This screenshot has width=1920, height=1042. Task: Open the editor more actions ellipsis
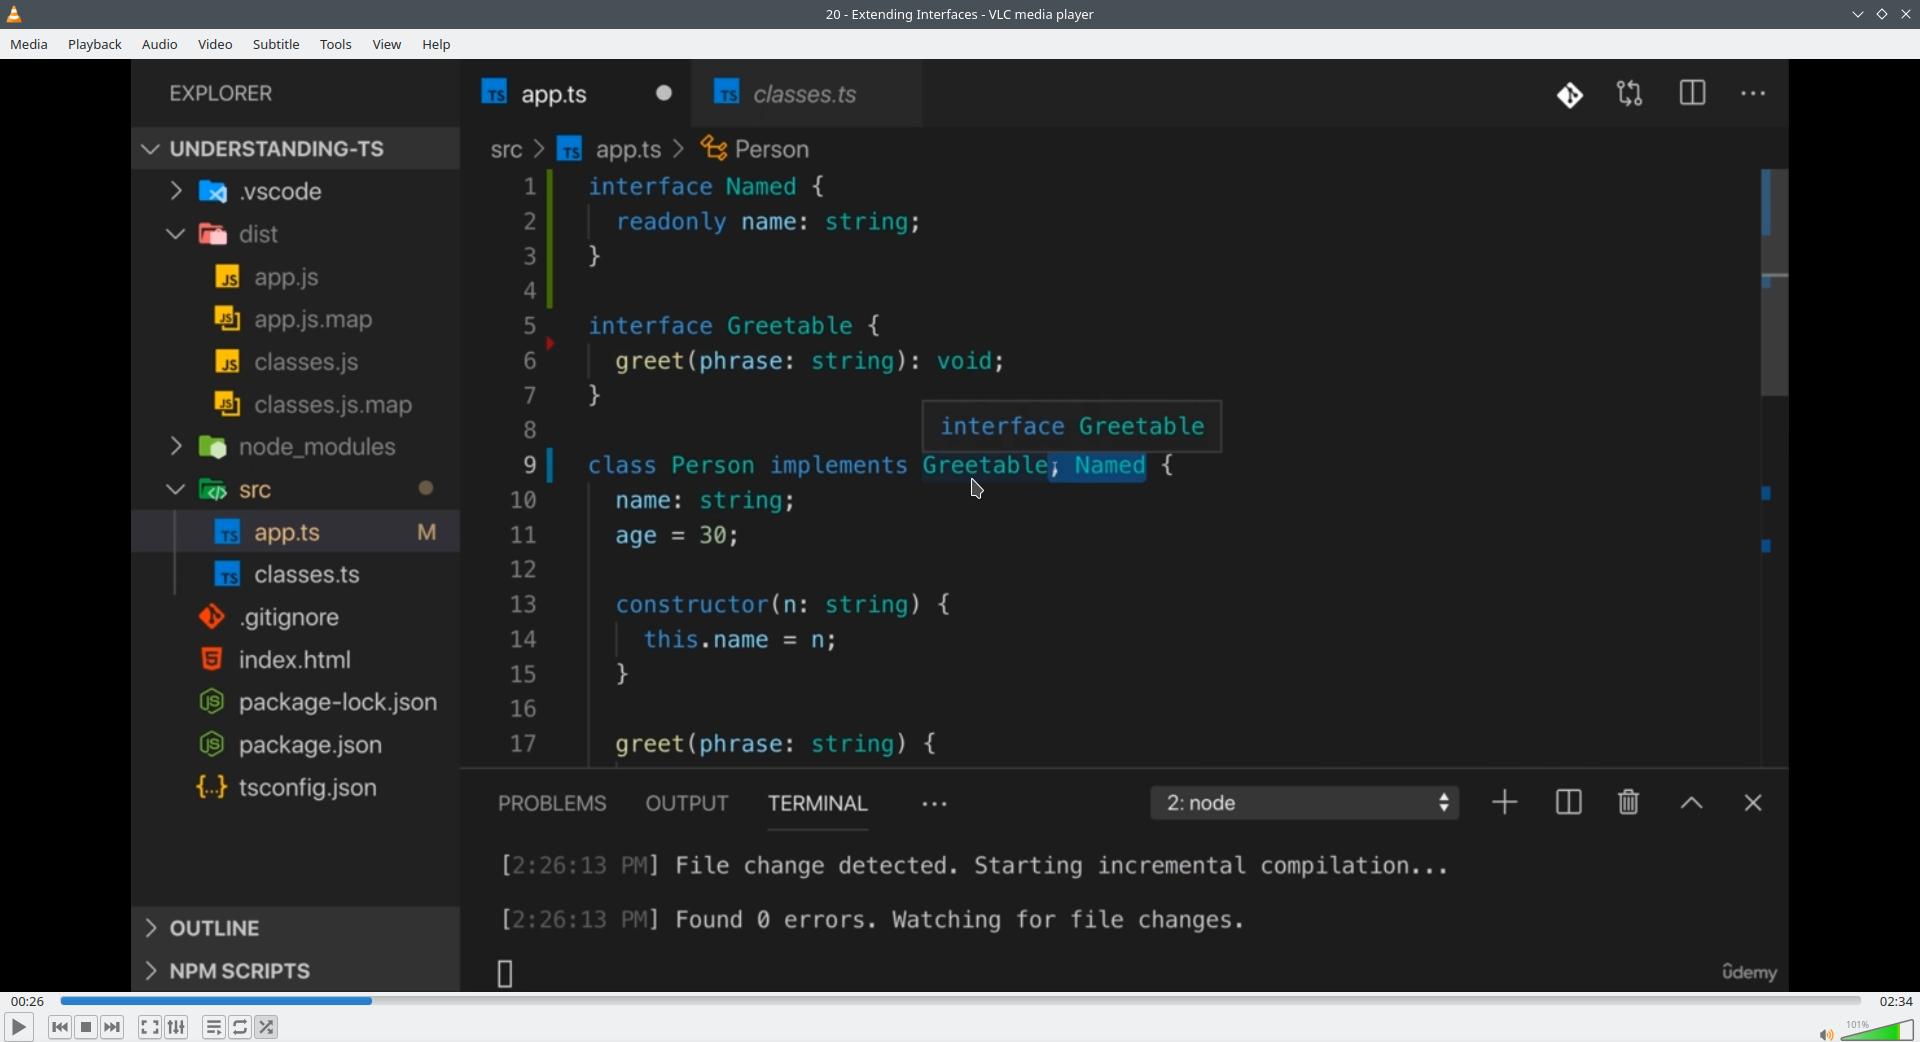click(x=1754, y=94)
